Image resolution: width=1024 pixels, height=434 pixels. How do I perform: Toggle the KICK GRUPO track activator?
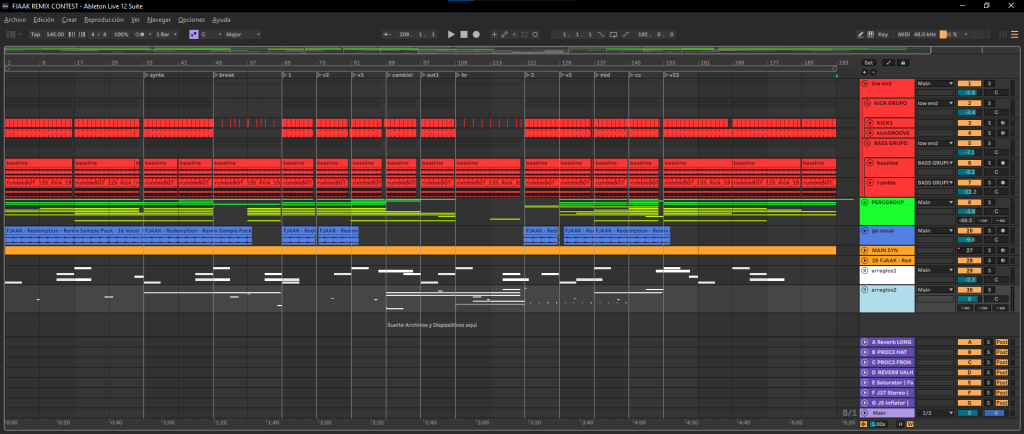point(968,103)
